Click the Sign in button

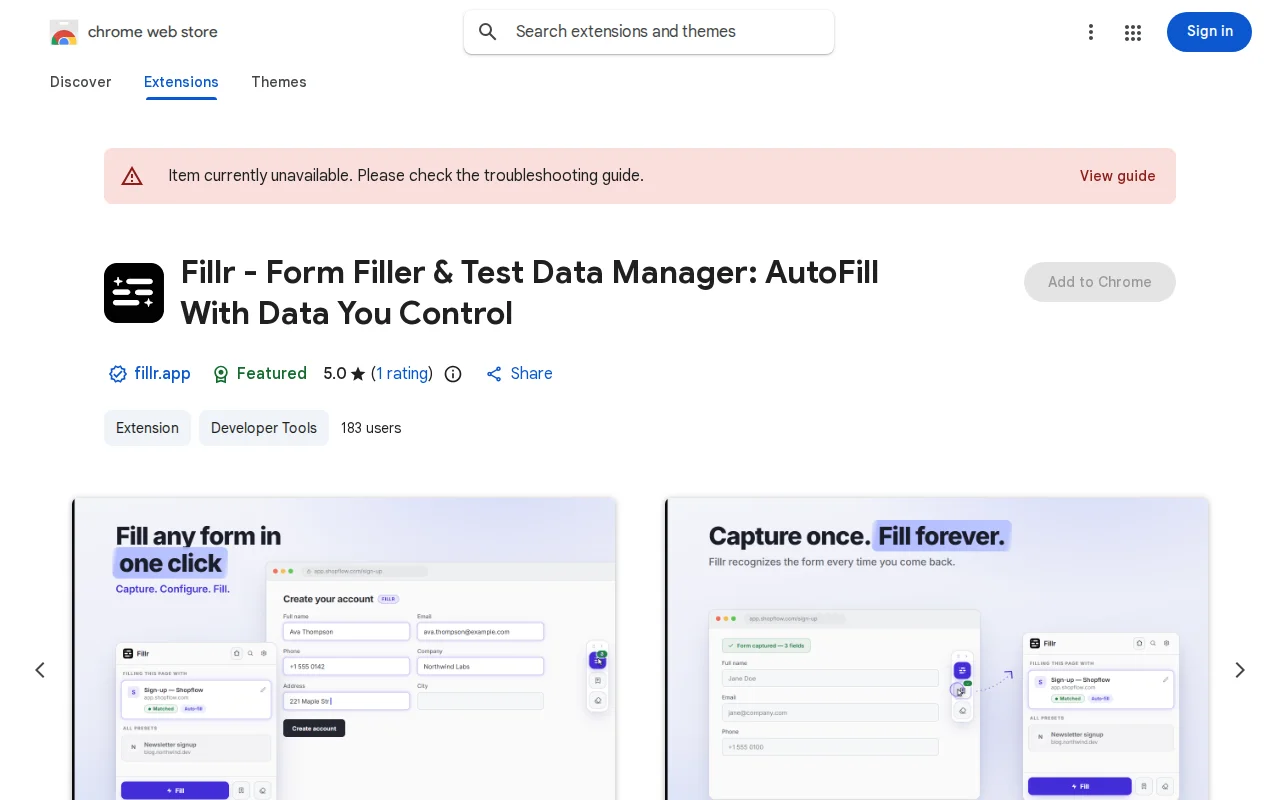click(1209, 32)
